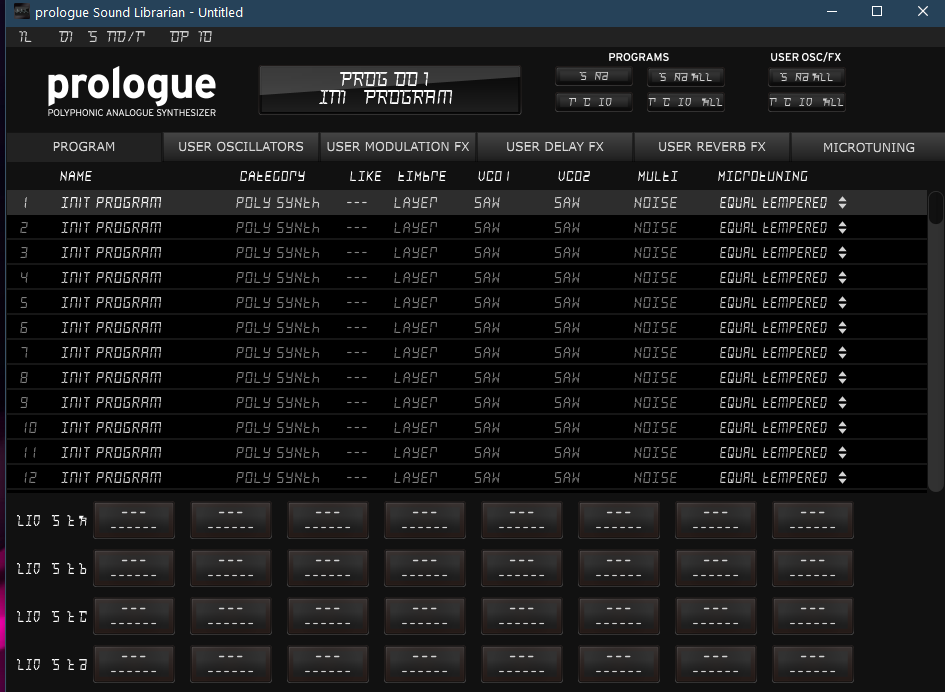Change microtuning stepper for program 3
This screenshot has width=945, height=692.
[x=843, y=253]
